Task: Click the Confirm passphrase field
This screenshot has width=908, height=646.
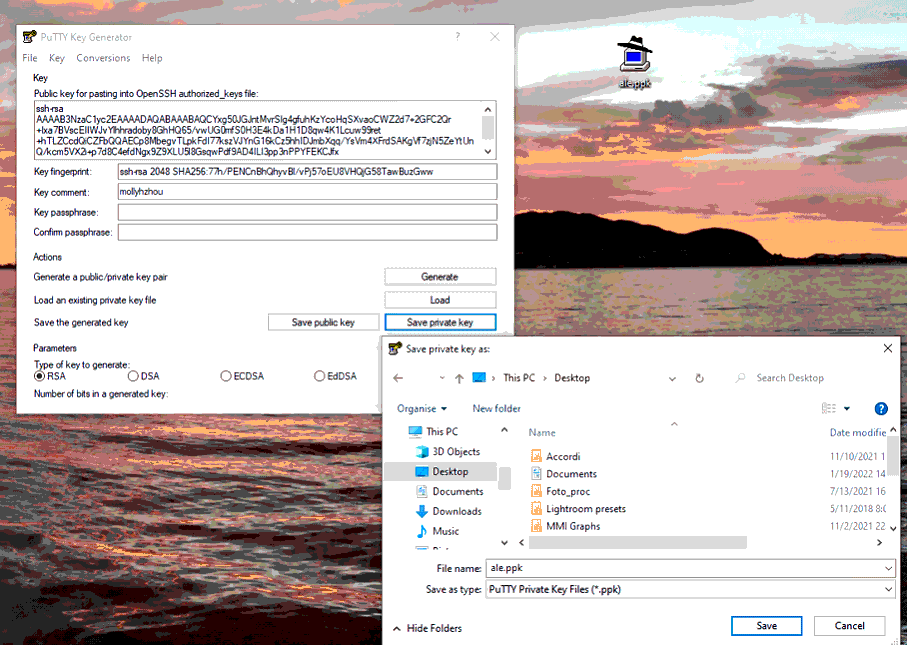Action: (307, 232)
